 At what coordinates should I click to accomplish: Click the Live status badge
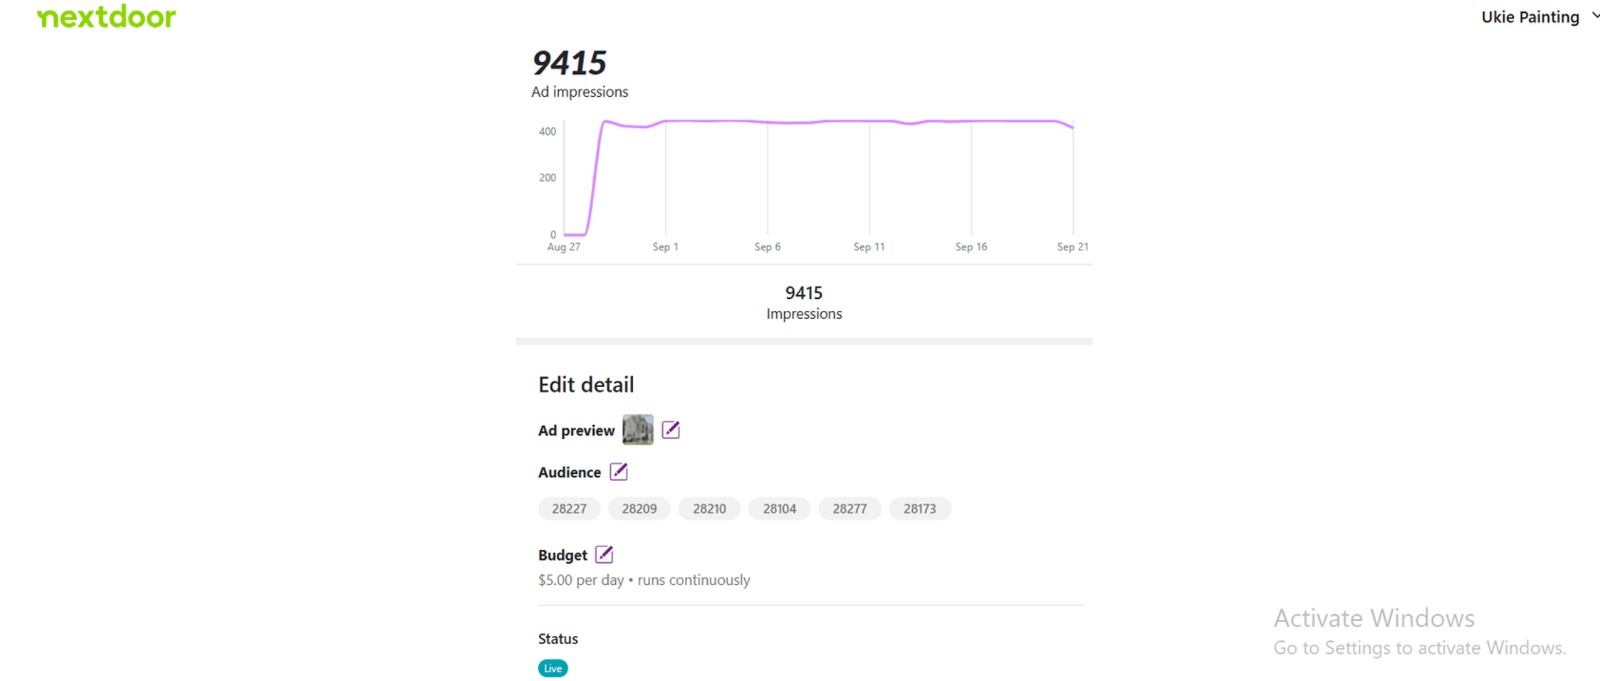pyautogui.click(x=553, y=668)
